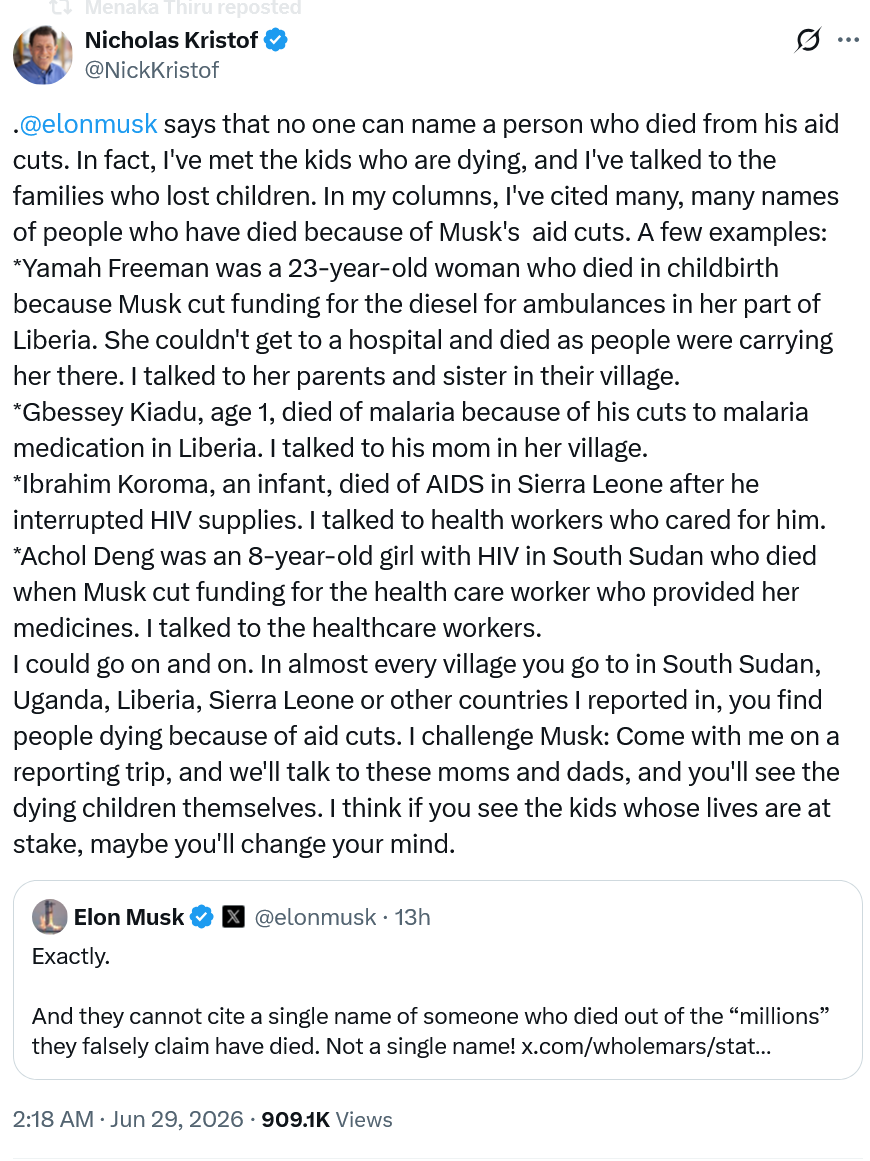Click the Nicholas Kristof display name
Screen dimensions: 870x1161
pos(171,40)
